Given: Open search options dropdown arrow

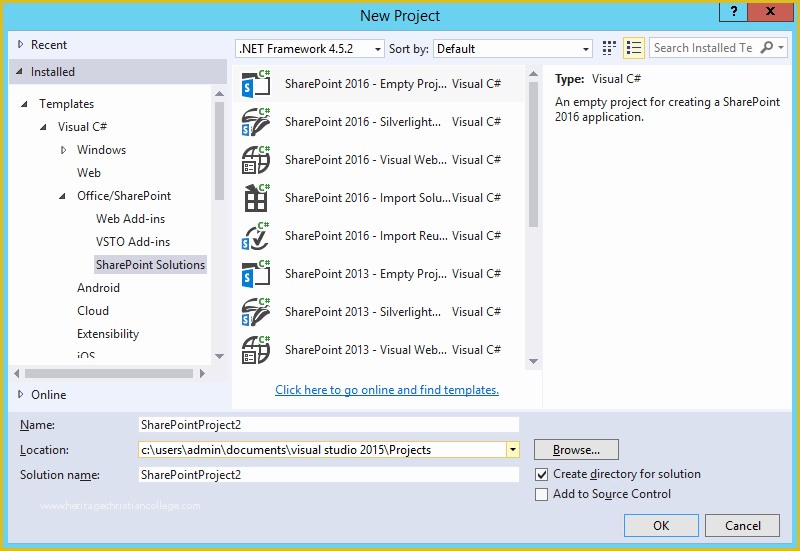Looking at the screenshot, I should pos(781,47).
